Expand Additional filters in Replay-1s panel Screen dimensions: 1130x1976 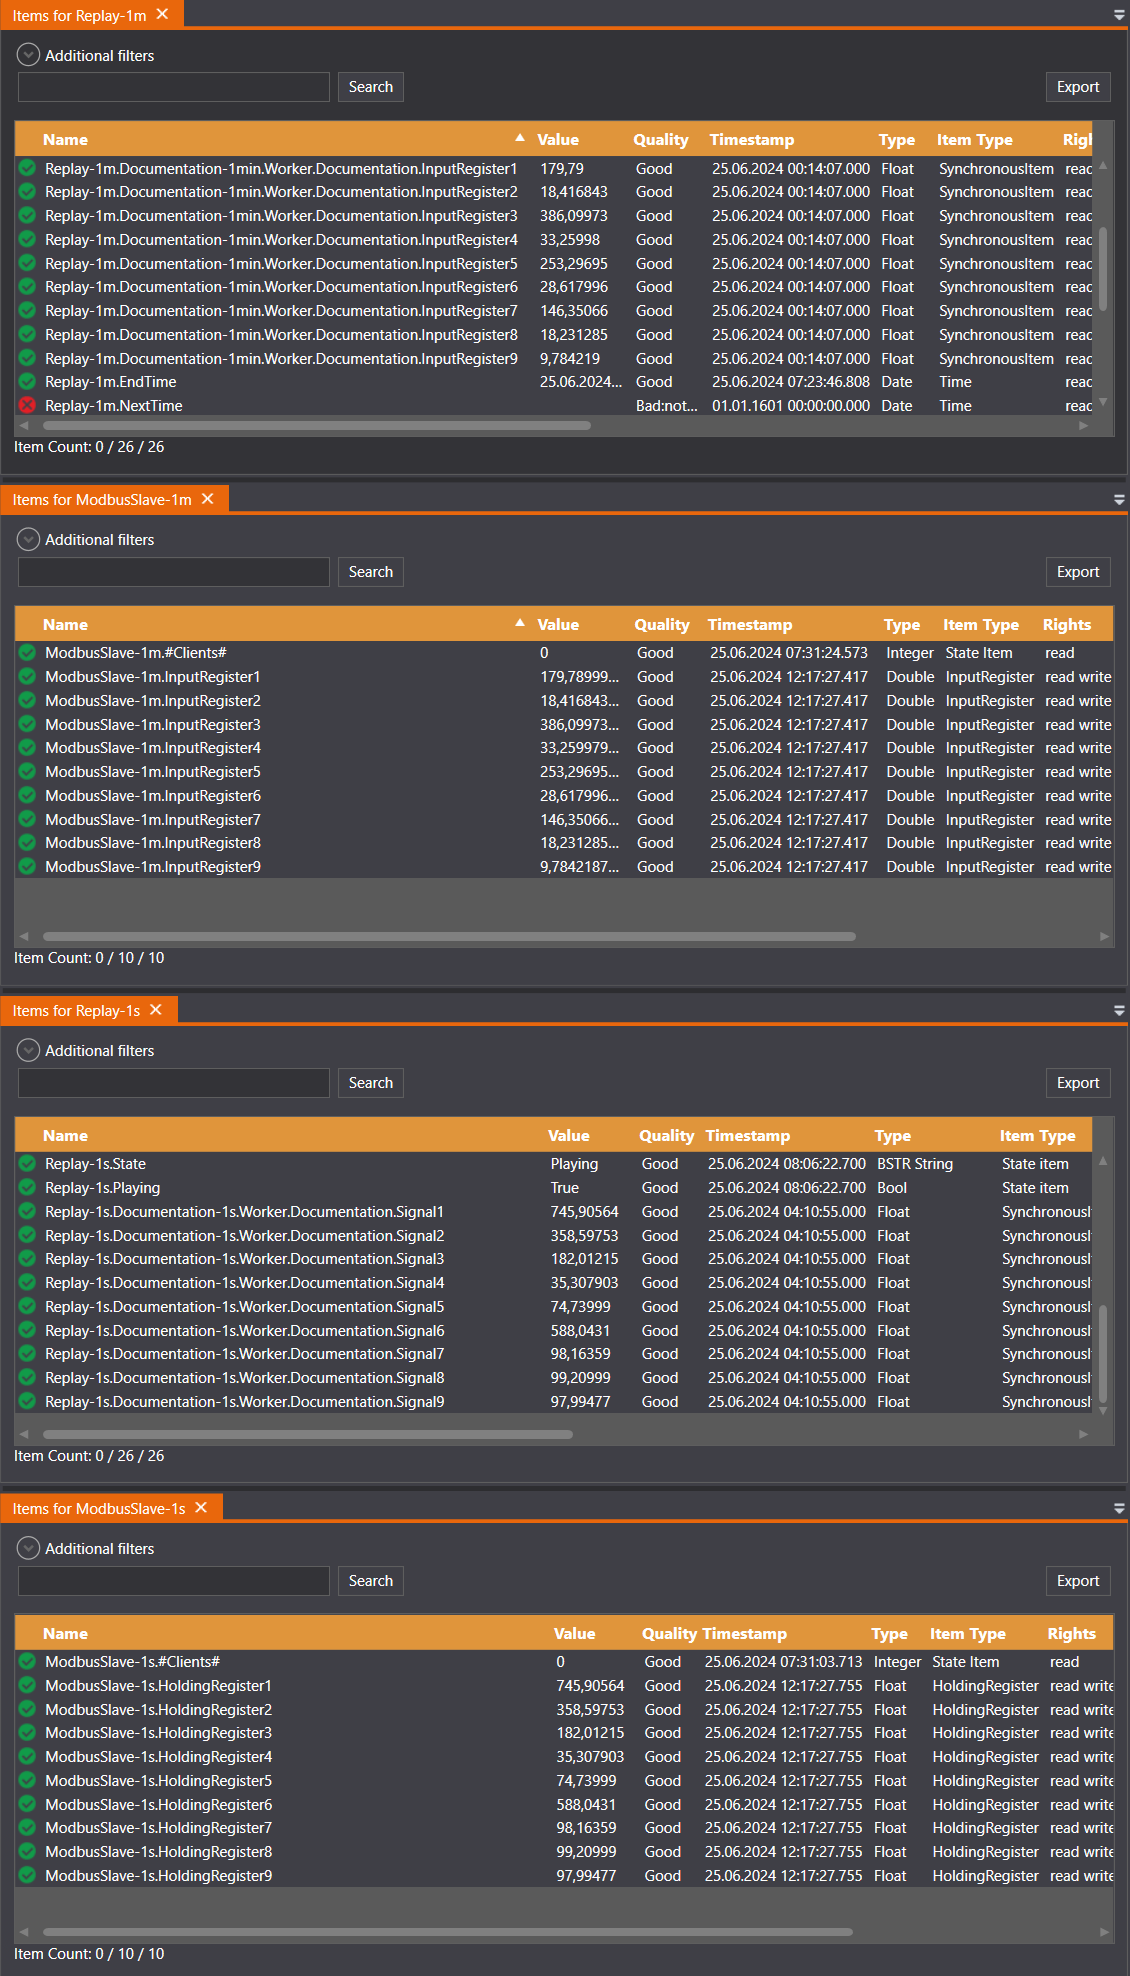tap(29, 1051)
